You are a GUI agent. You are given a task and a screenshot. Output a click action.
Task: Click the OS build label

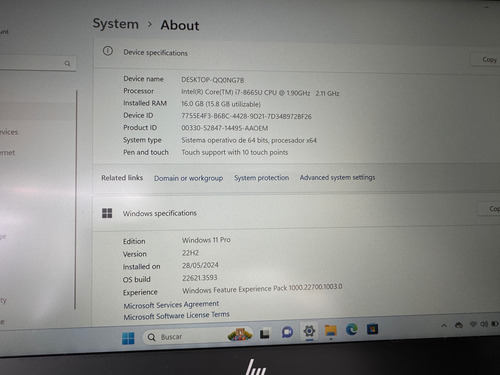(137, 279)
